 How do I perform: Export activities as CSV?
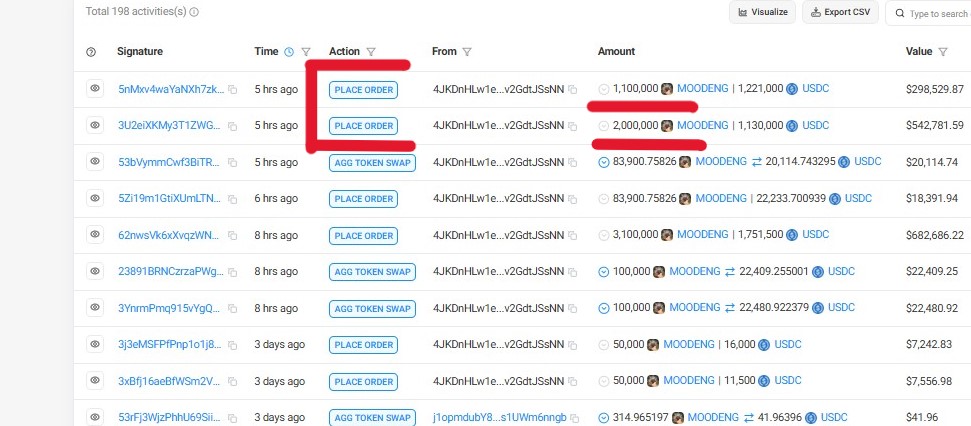pyautogui.click(x=840, y=12)
